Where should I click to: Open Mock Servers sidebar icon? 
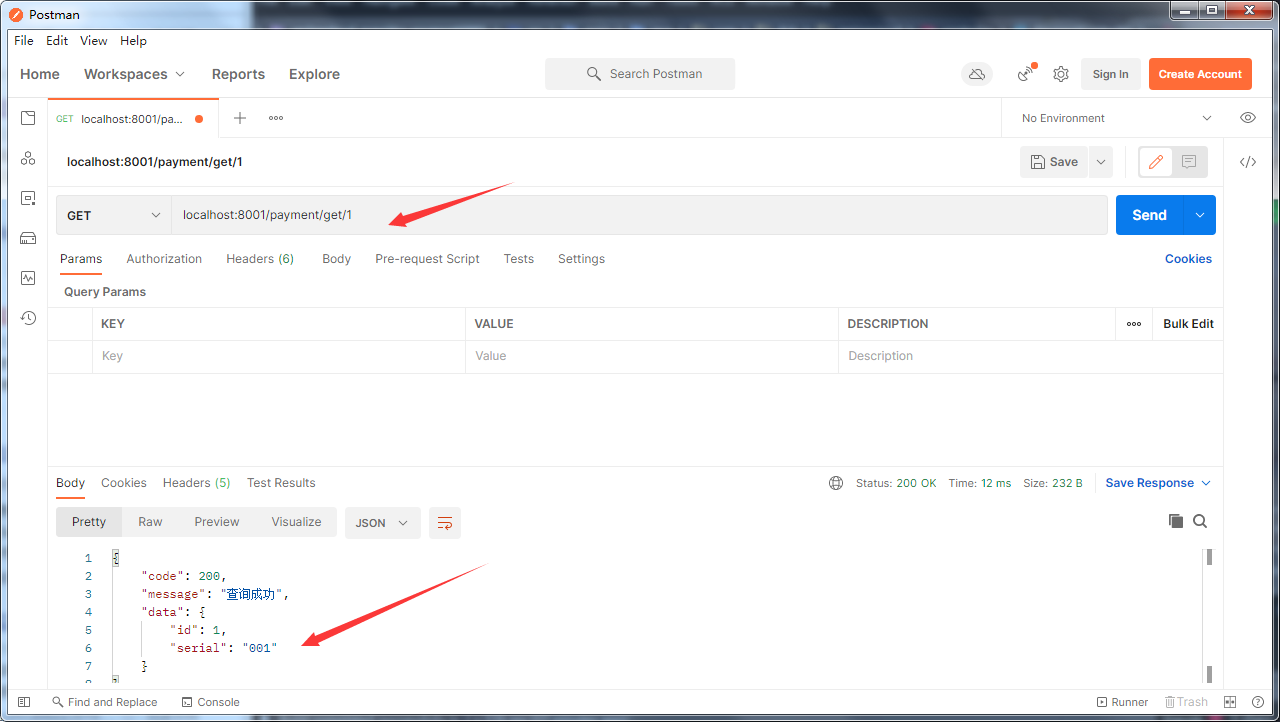coord(28,238)
